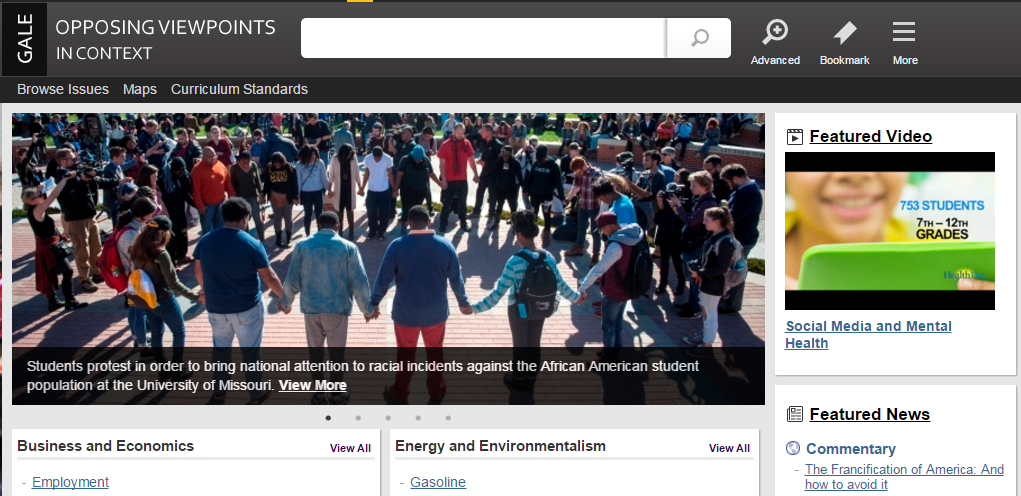Open Advanced search icon
This screenshot has width=1021, height=496.
pos(775,32)
